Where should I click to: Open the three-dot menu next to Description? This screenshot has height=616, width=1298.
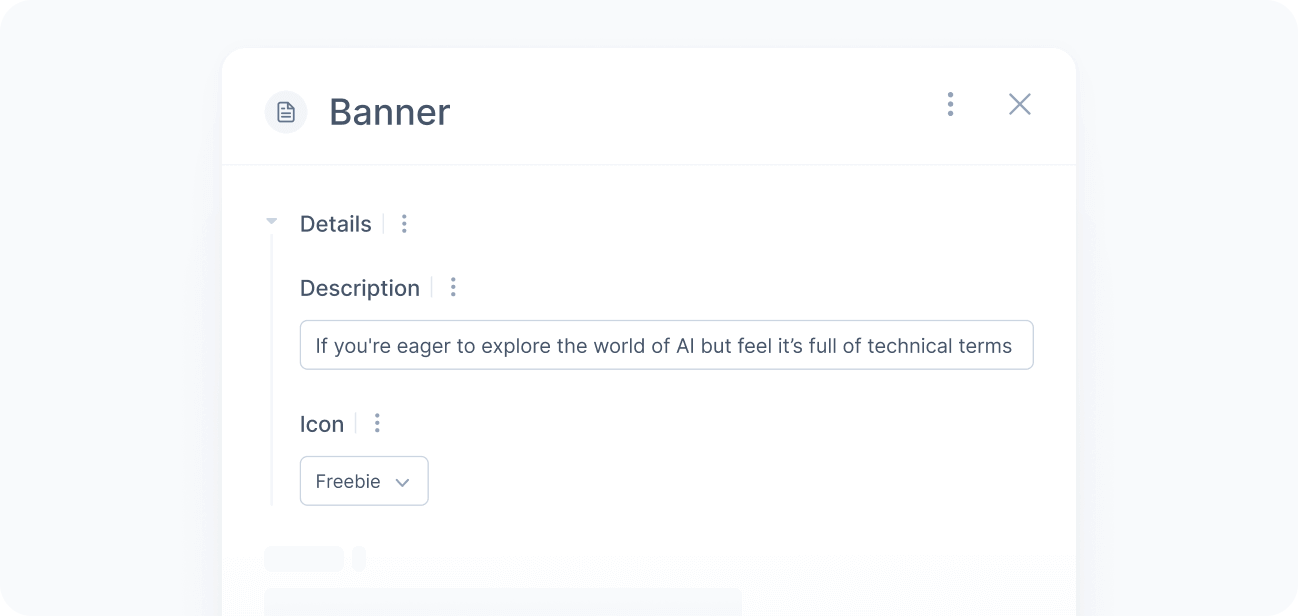click(x=453, y=287)
